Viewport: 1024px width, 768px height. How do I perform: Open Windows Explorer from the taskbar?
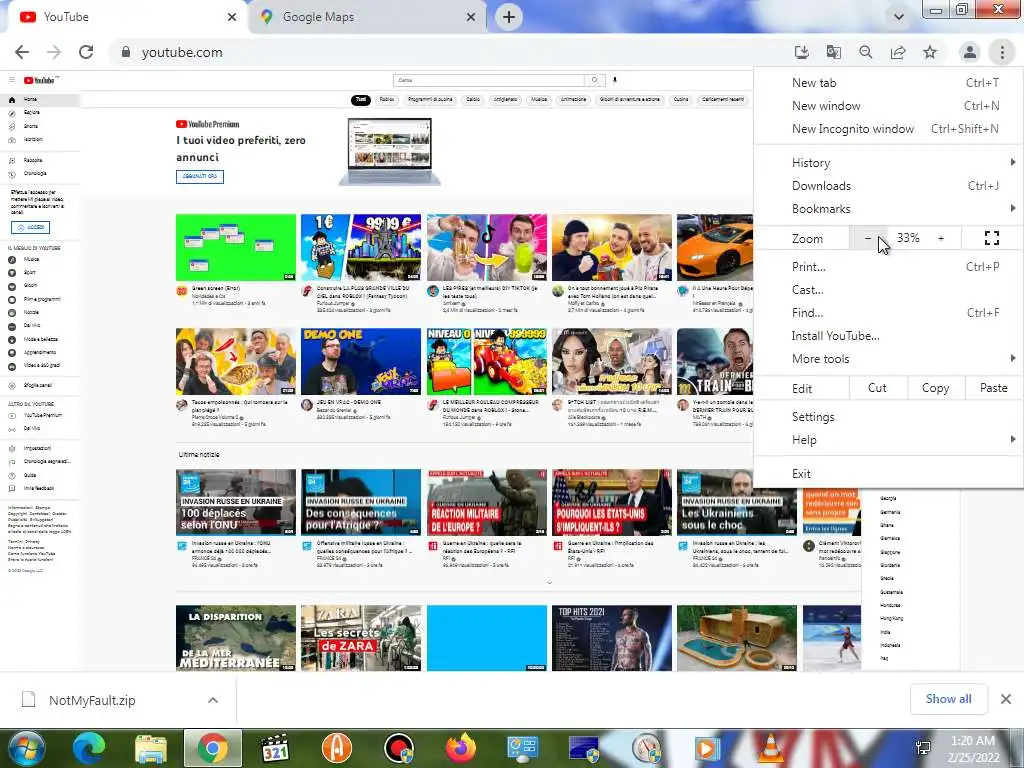pos(151,748)
